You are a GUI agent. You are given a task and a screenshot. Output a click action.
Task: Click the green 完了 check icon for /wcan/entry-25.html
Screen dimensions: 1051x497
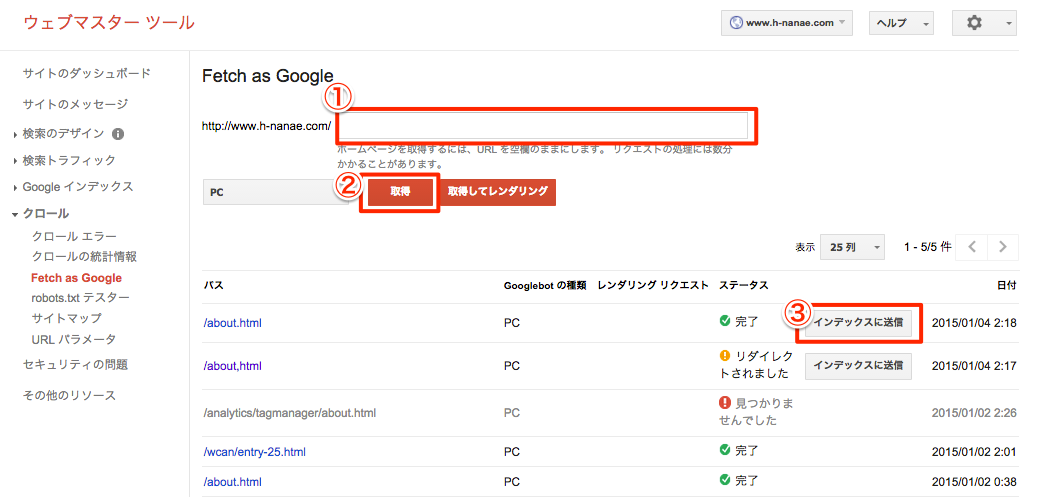(x=725, y=448)
